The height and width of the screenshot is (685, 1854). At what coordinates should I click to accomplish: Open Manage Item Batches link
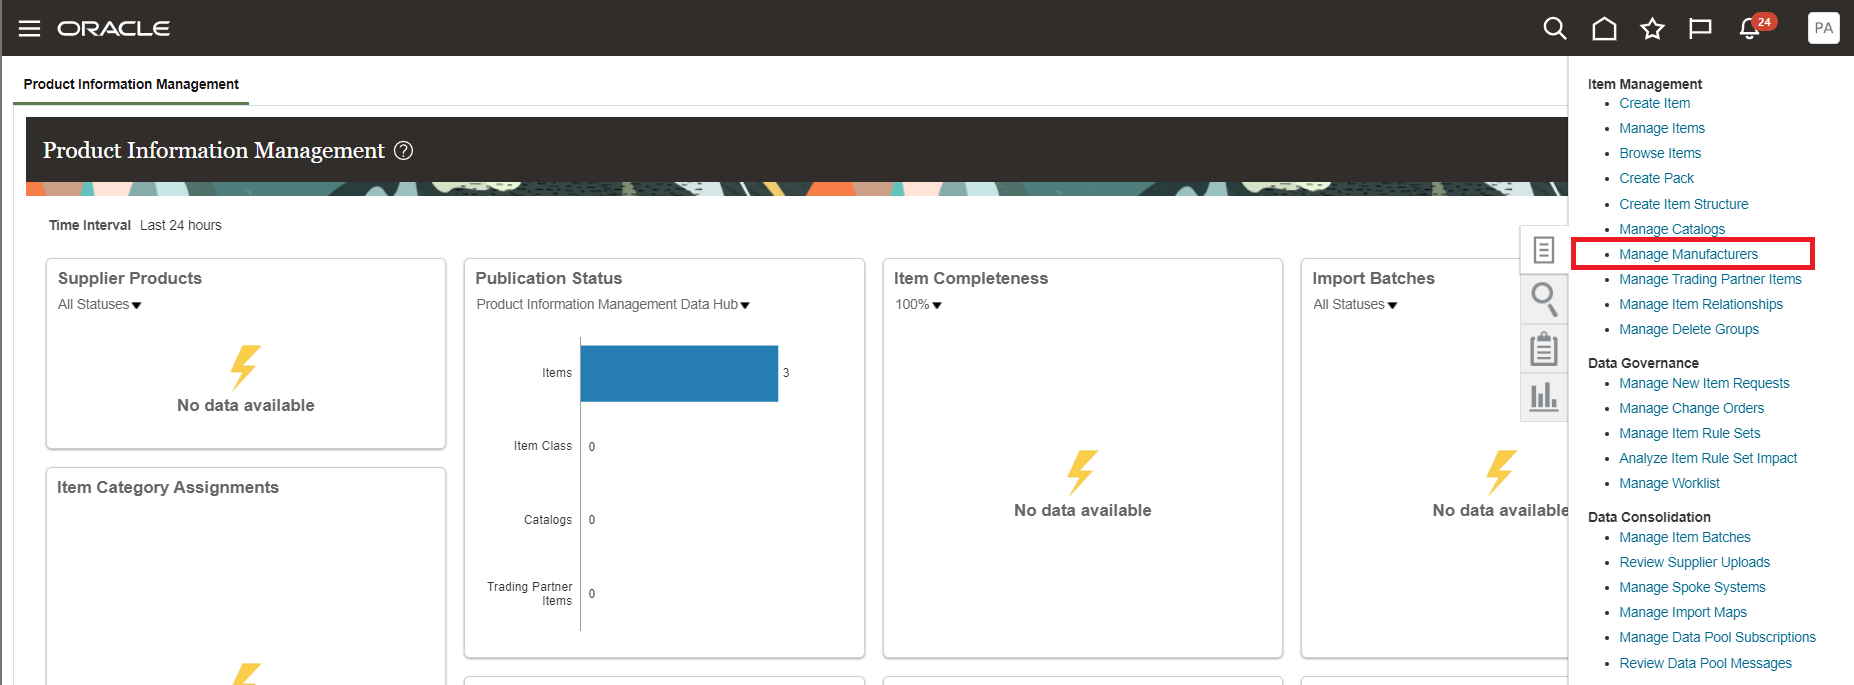(1685, 537)
